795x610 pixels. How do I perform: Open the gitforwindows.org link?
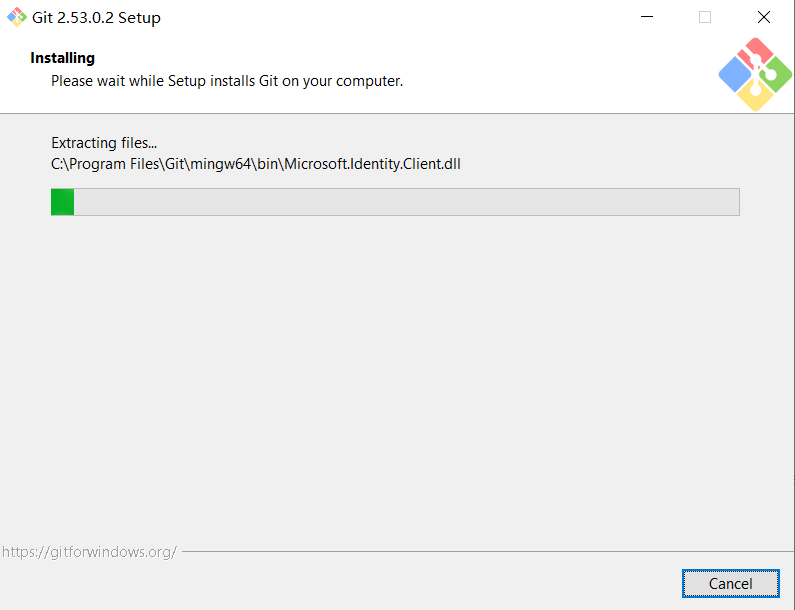coord(89,551)
